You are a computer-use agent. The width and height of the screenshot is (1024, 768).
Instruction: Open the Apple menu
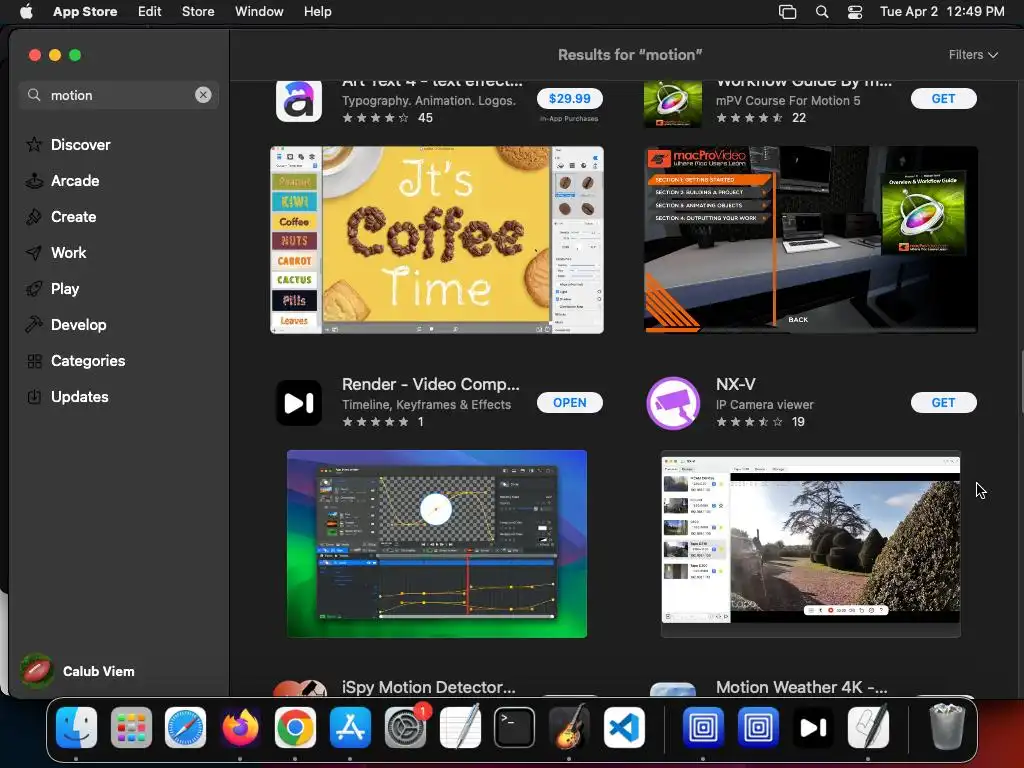coord(26,12)
